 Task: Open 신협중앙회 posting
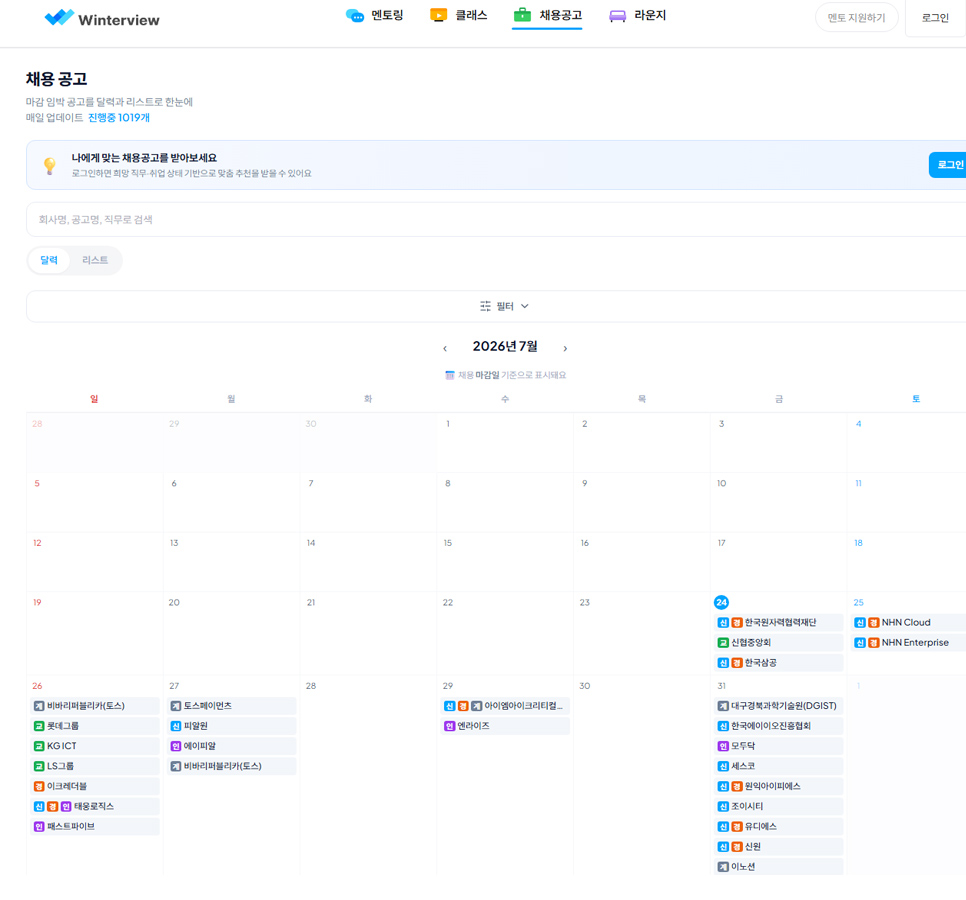[778, 643]
